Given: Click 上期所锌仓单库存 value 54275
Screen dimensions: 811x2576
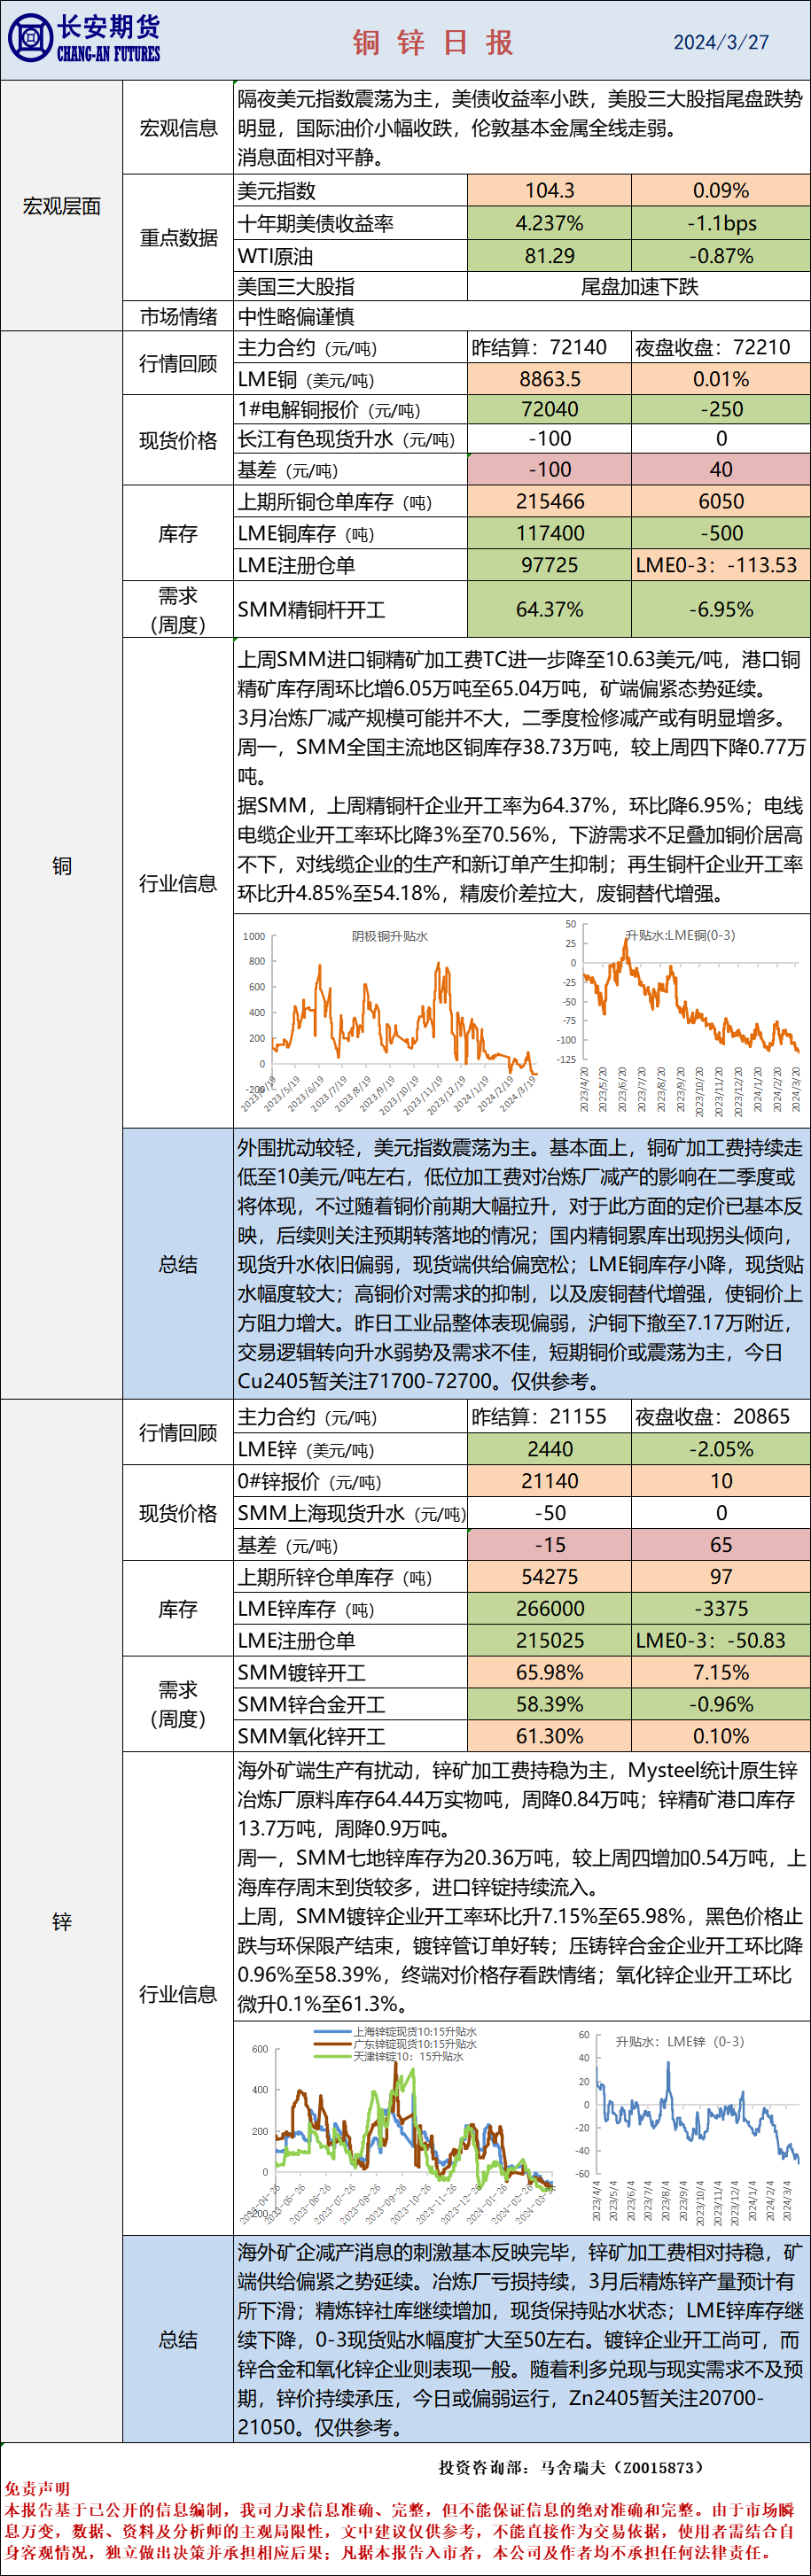Looking at the screenshot, I should pos(549,1577).
